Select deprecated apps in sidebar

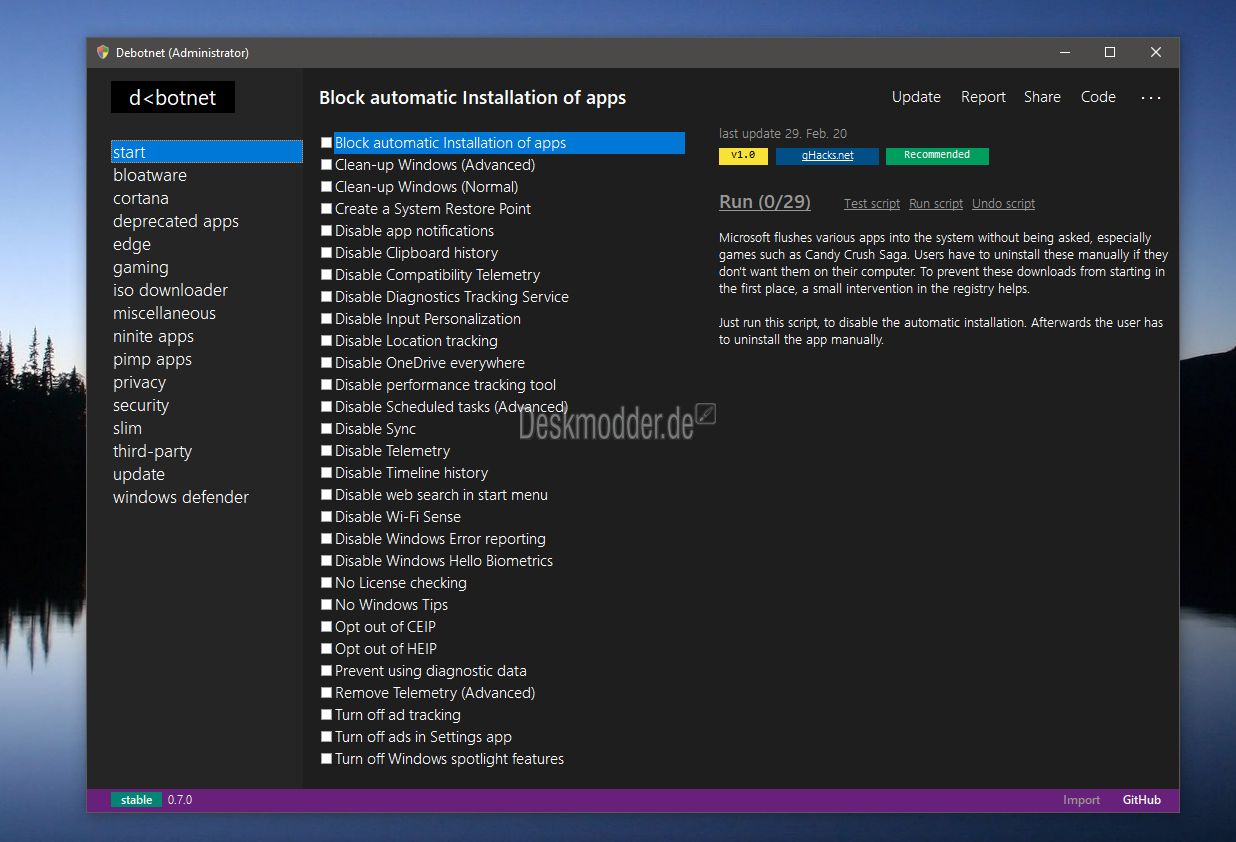176,221
